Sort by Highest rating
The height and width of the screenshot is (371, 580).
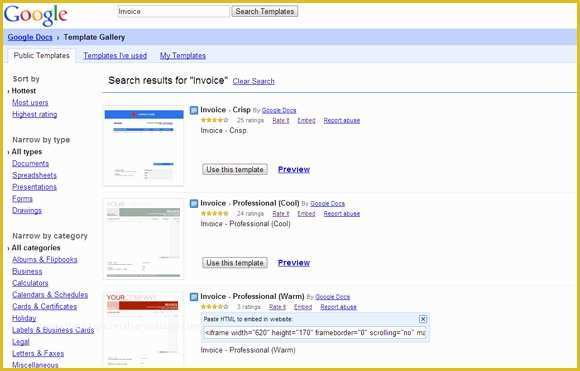point(34,114)
